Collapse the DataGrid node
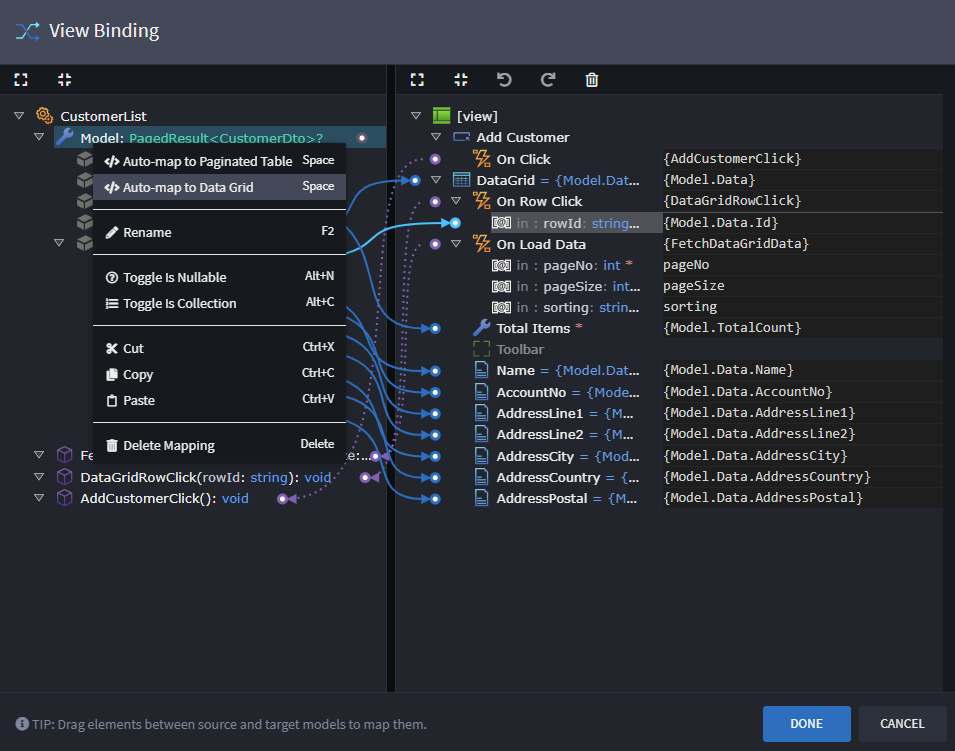Viewport: 955px width, 751px height. click(x=436, y=180)
